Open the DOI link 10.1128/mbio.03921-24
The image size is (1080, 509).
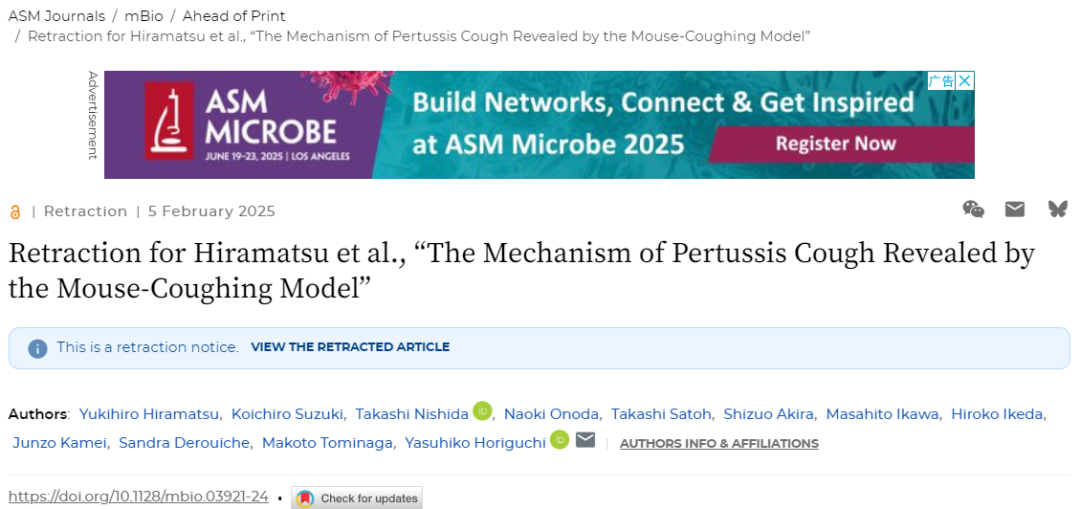click(138, 497)
